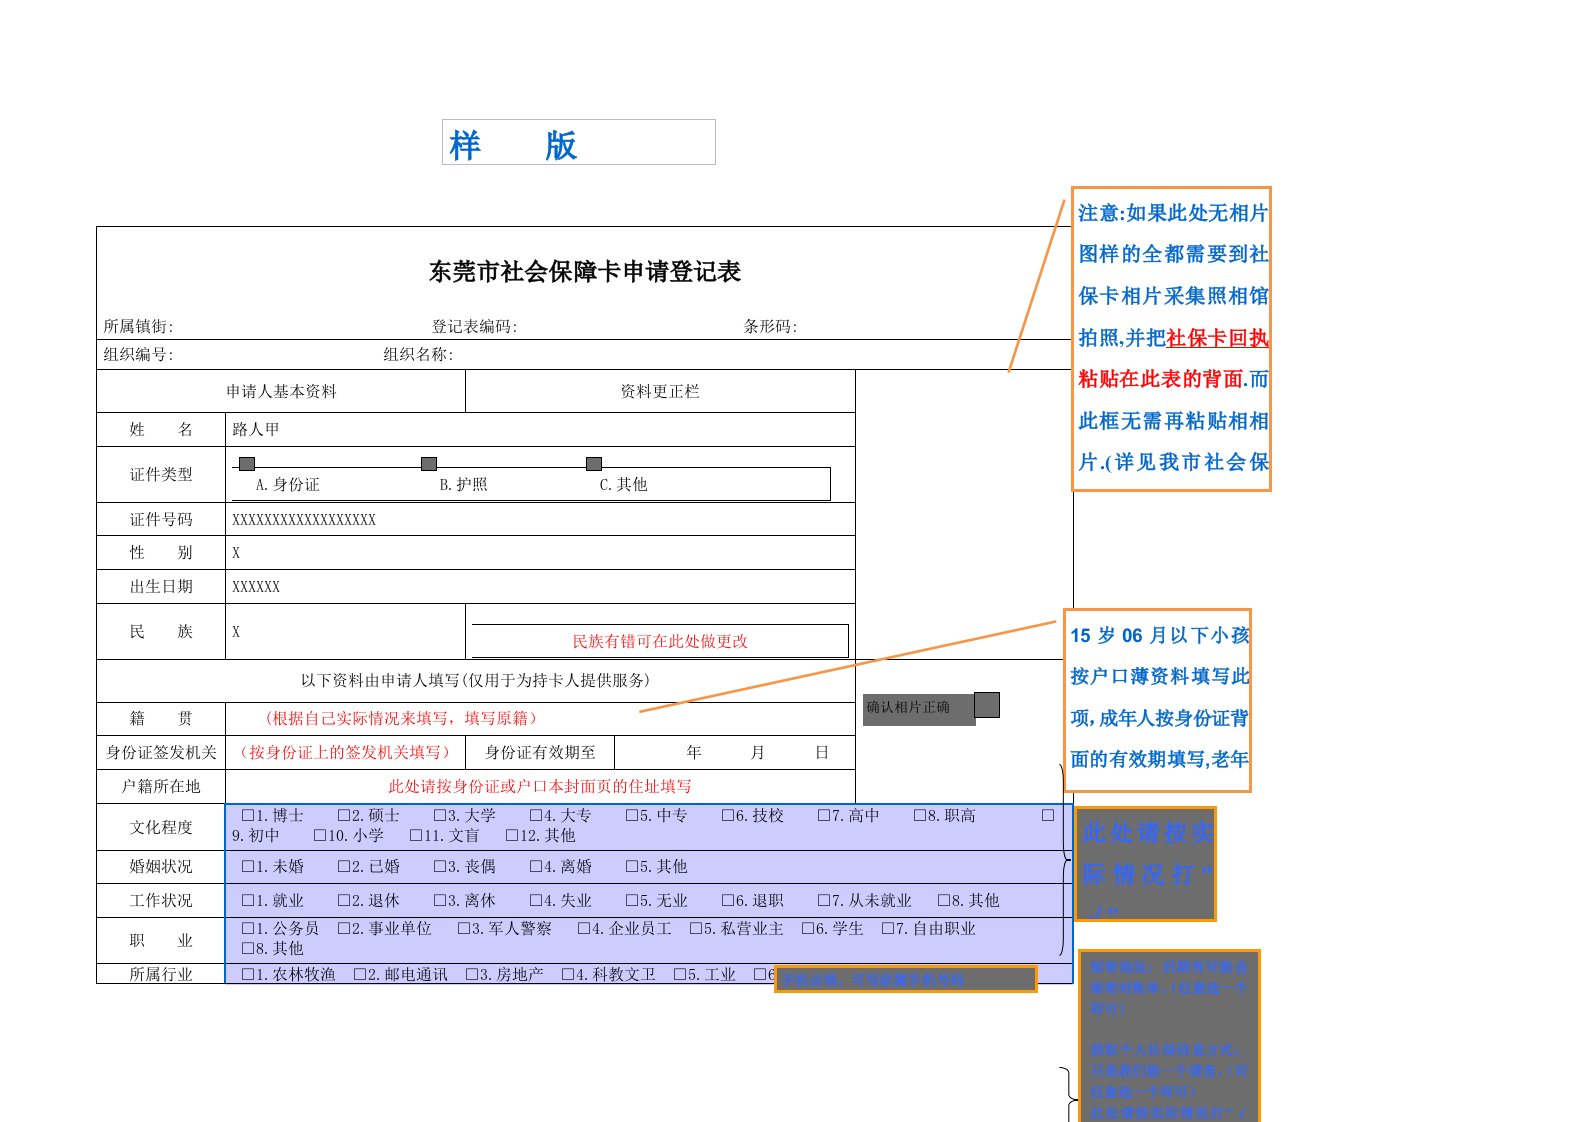Check marital status 4.离婚
The width and height of the screenshot is (1587, 1122).
tap(536, 867)
